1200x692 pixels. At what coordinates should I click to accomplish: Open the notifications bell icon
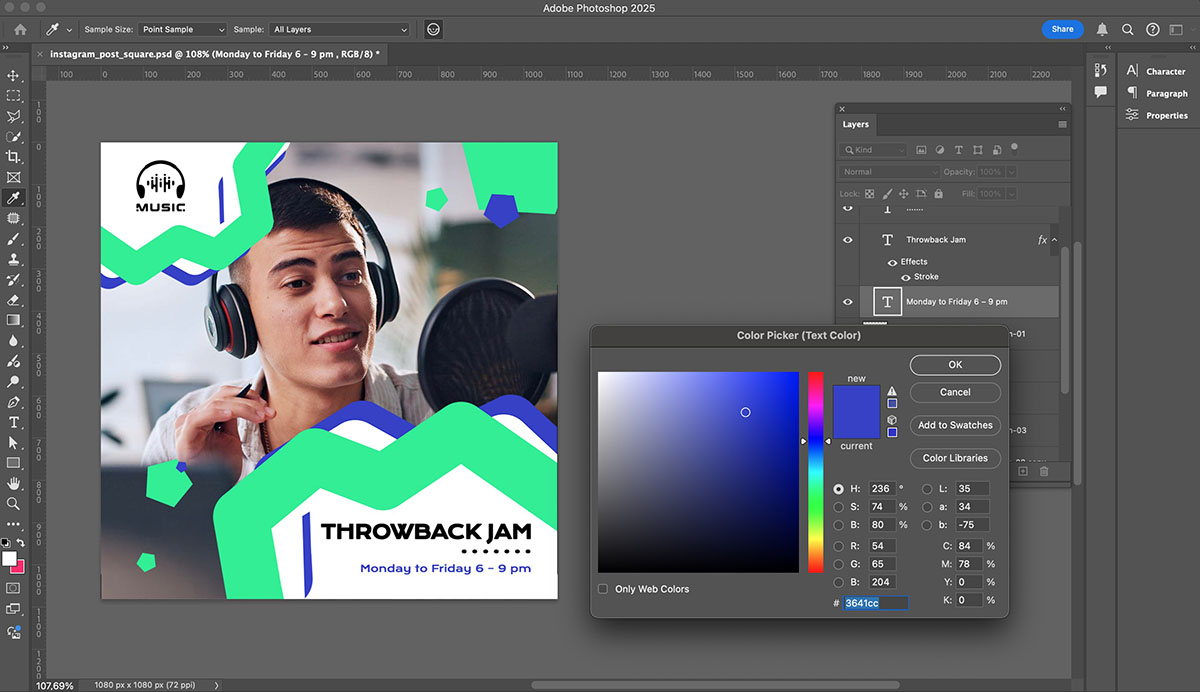[1102, 30]
